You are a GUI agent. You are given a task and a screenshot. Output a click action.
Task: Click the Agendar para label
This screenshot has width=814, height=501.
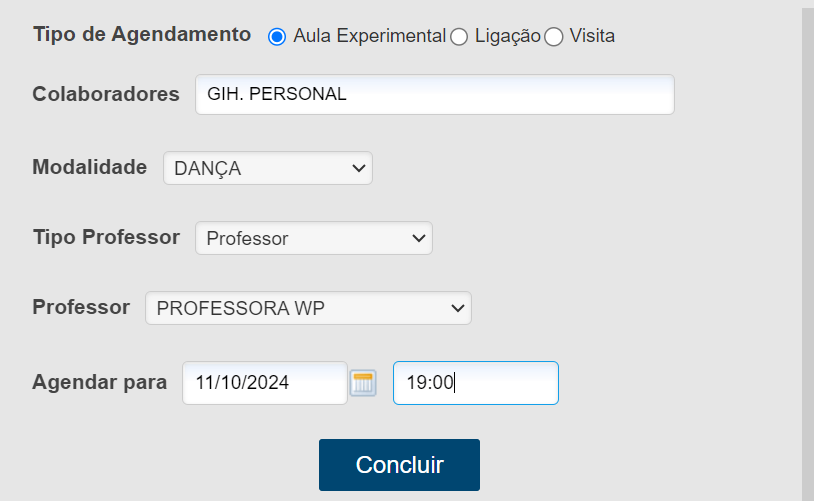[x=100, y=381]
